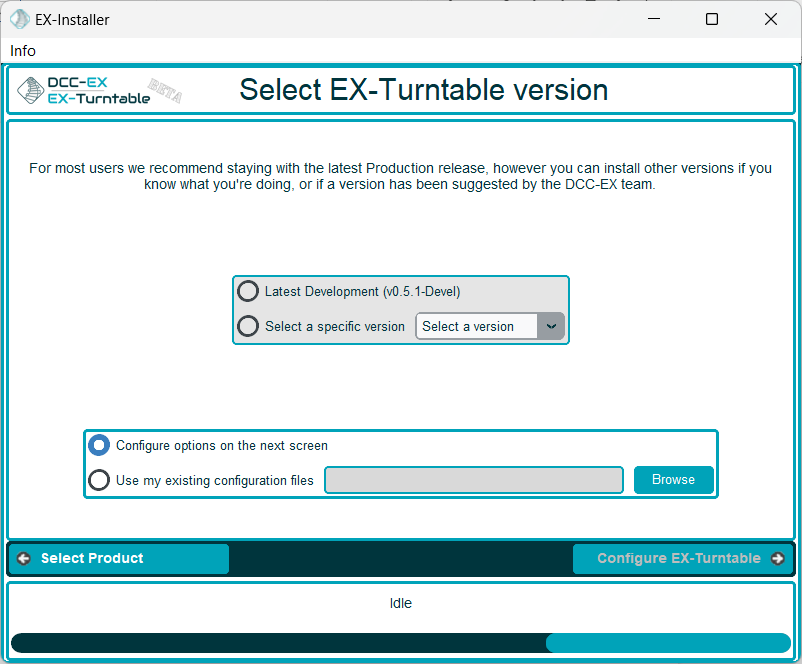Select the Latest Development v0.5.1-Devel option
802x664 pixels.
tap(248, 292)
